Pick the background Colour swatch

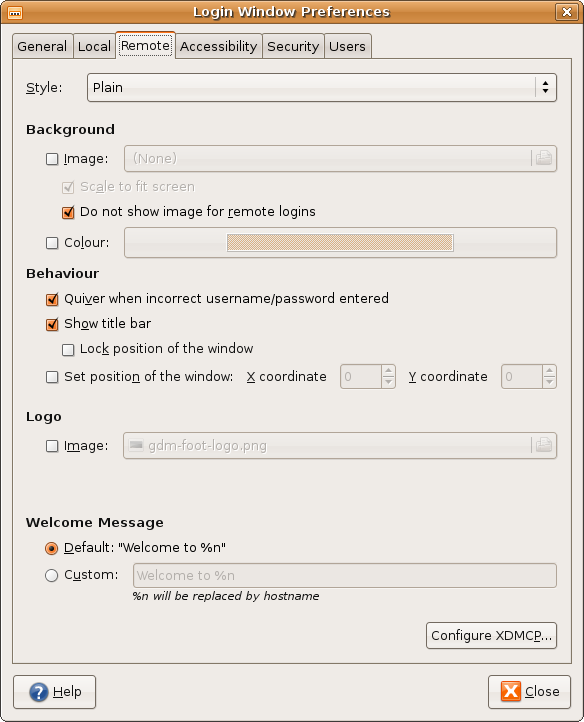click(340, 243)
